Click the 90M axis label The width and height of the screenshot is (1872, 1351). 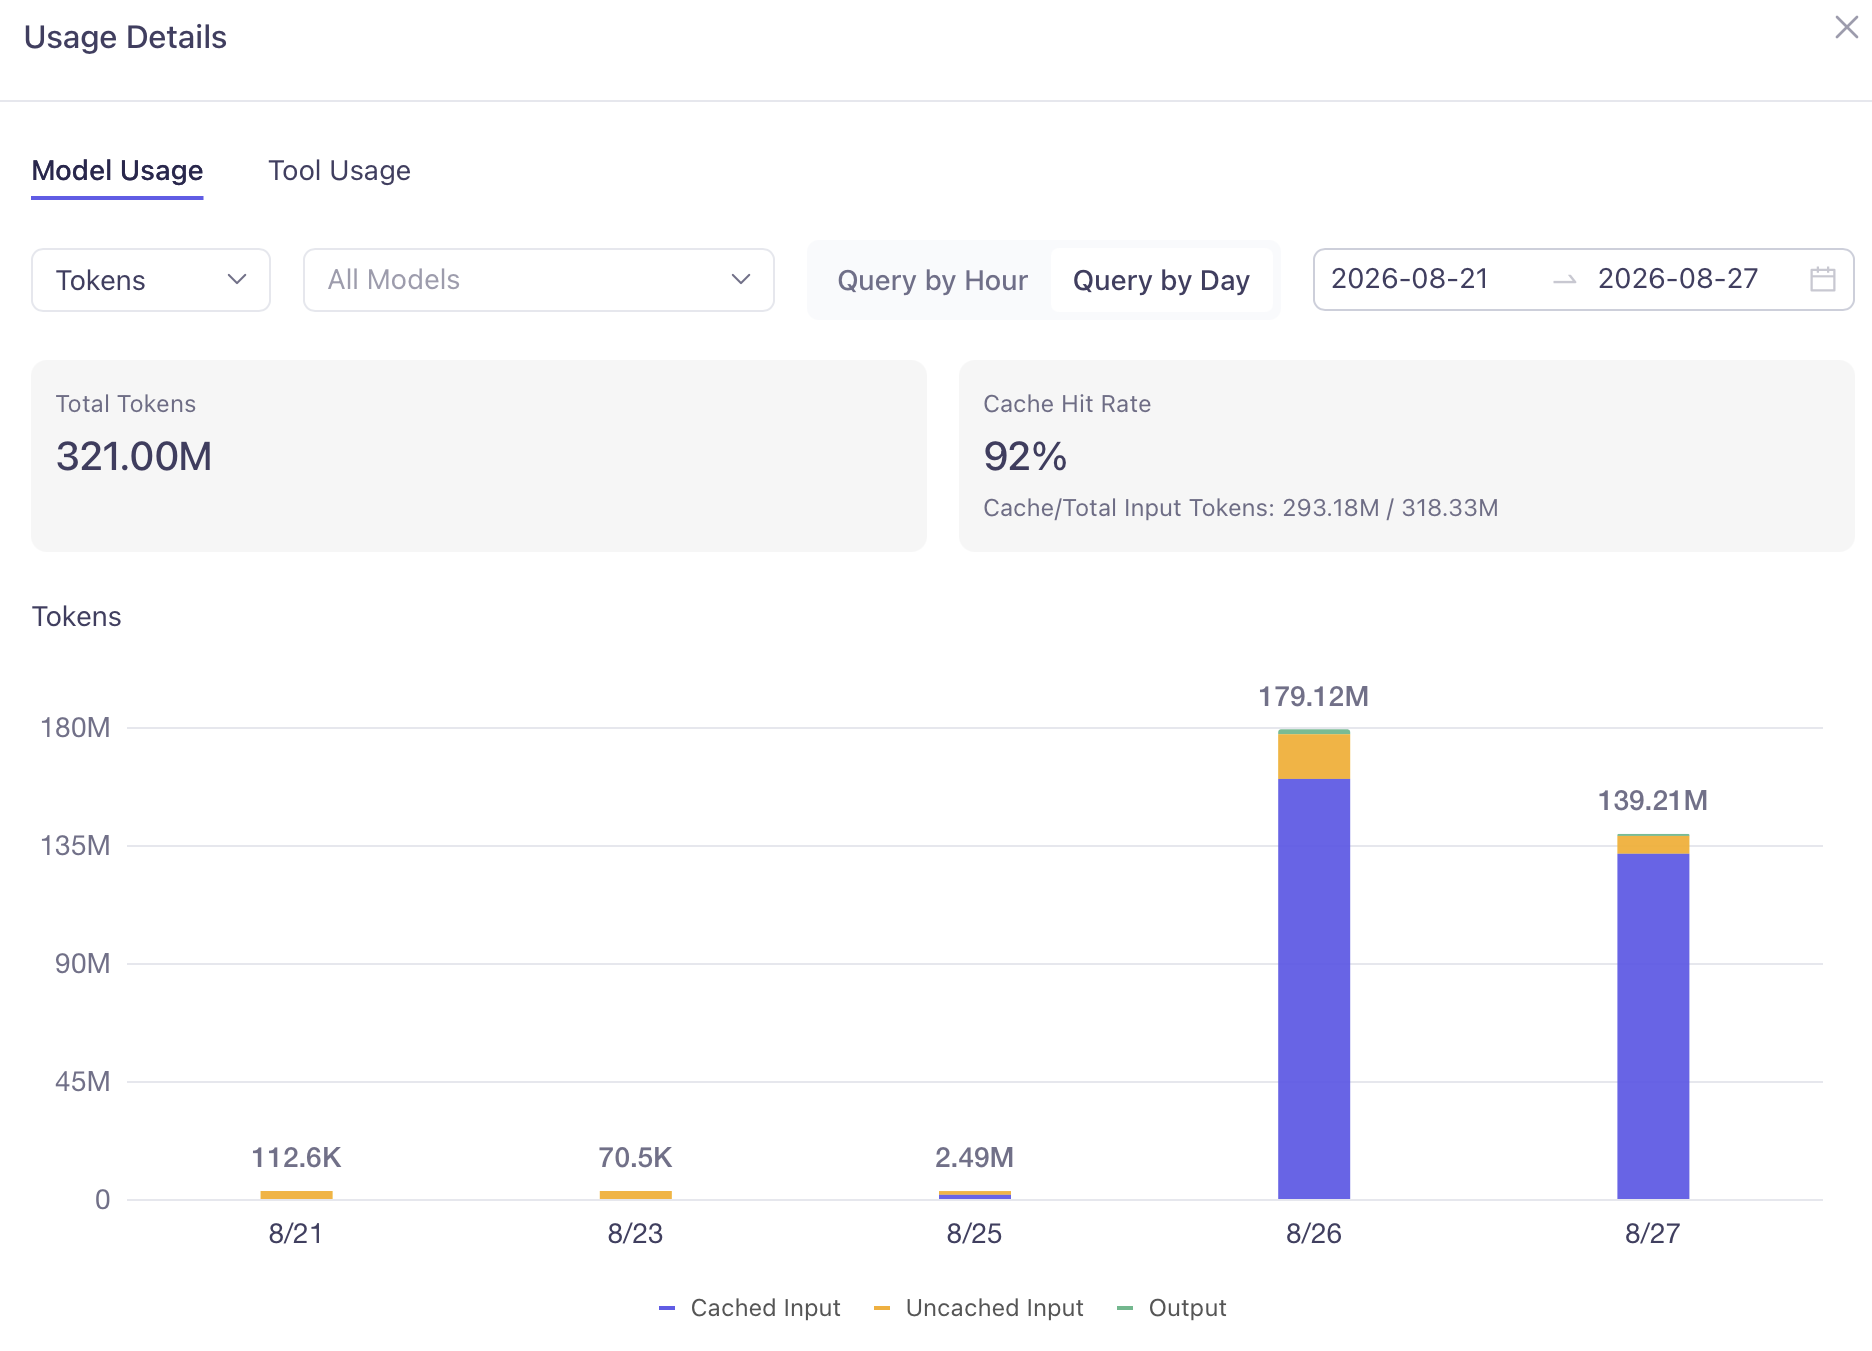tap(82, 964)
